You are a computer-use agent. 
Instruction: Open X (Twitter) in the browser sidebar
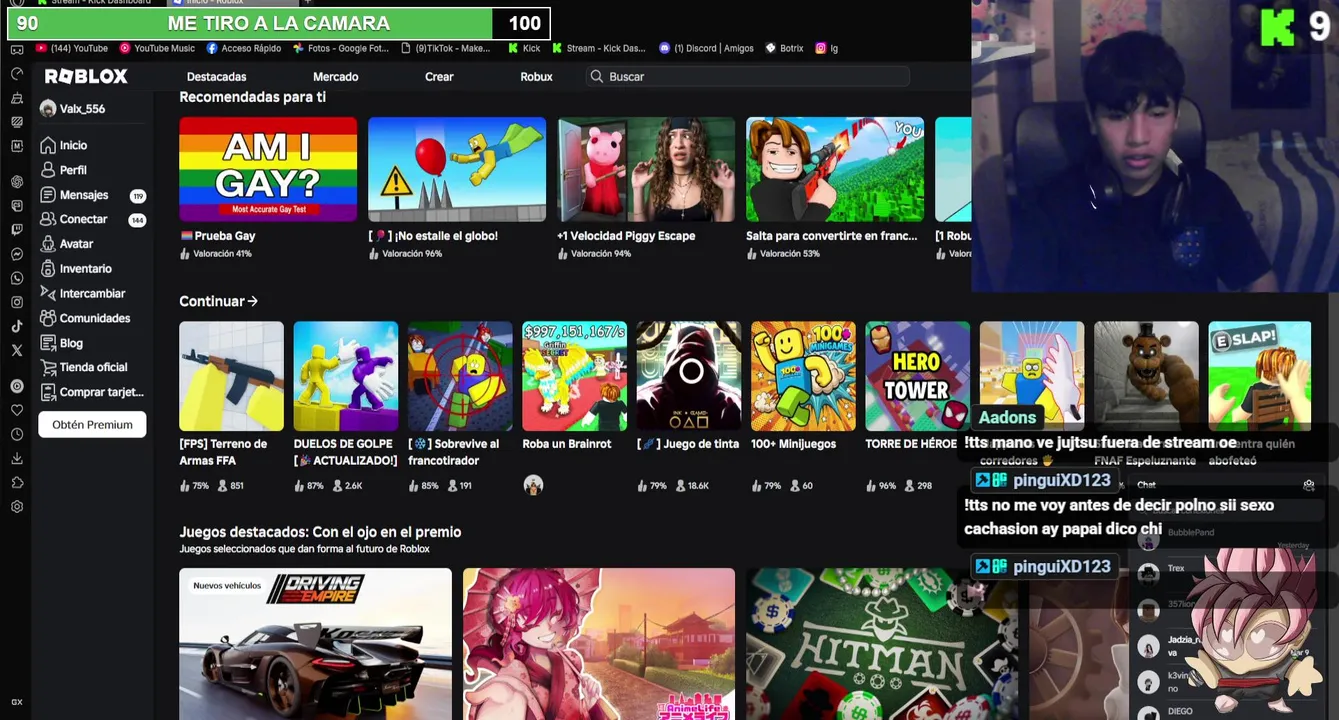coord(17,350)
